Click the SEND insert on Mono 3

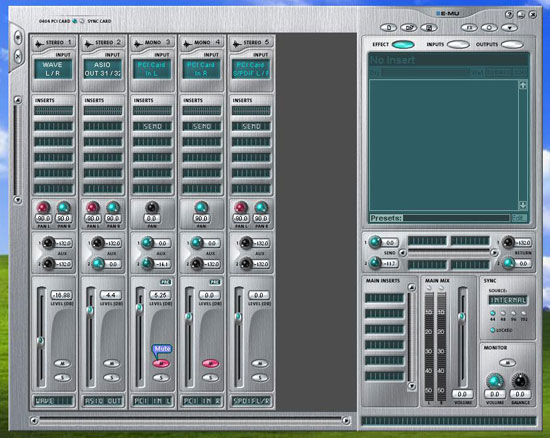click(x=152, y=126)
